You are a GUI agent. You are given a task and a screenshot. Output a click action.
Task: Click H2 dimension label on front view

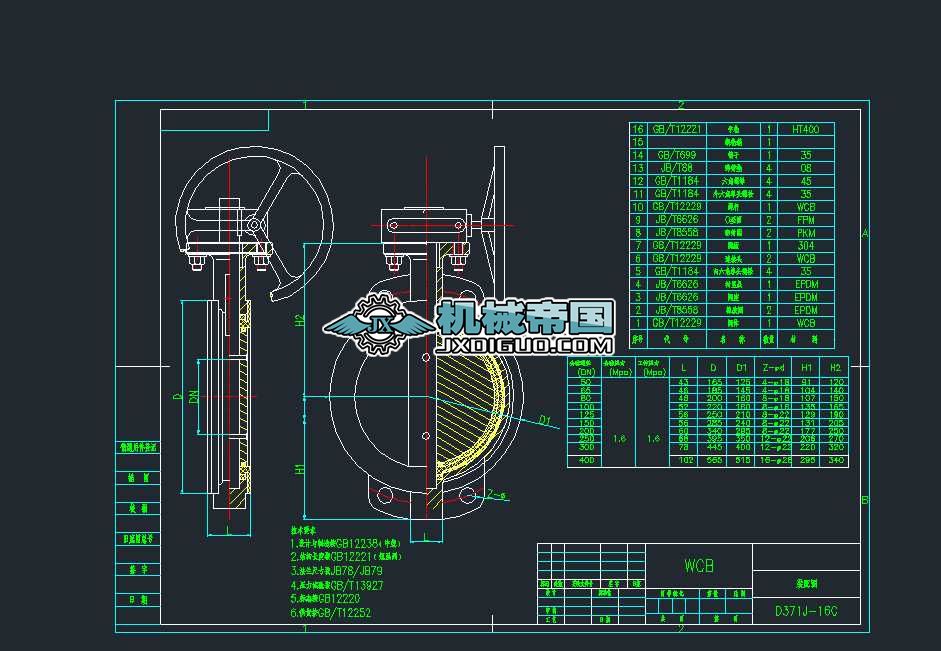(299, 320)
